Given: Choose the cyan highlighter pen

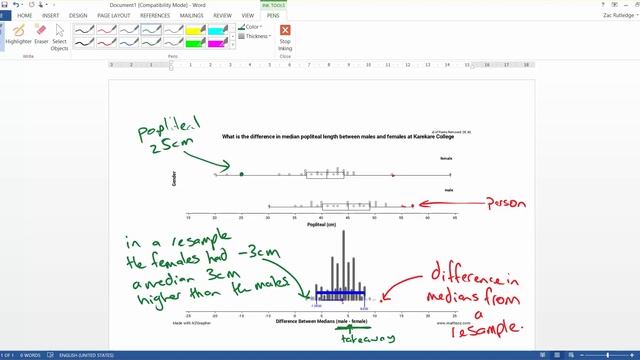Looking at the screenshot, I should (x=218, y=29).
